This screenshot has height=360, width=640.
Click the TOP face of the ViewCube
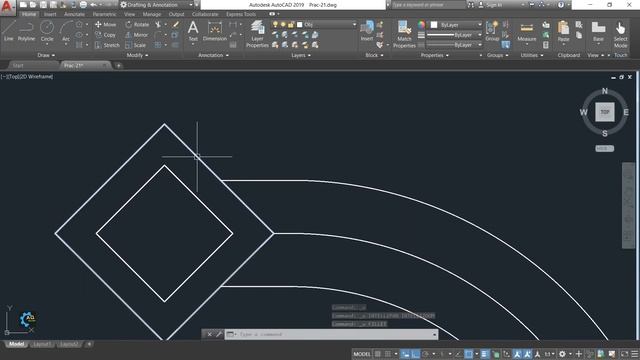[x=604, y=112]
